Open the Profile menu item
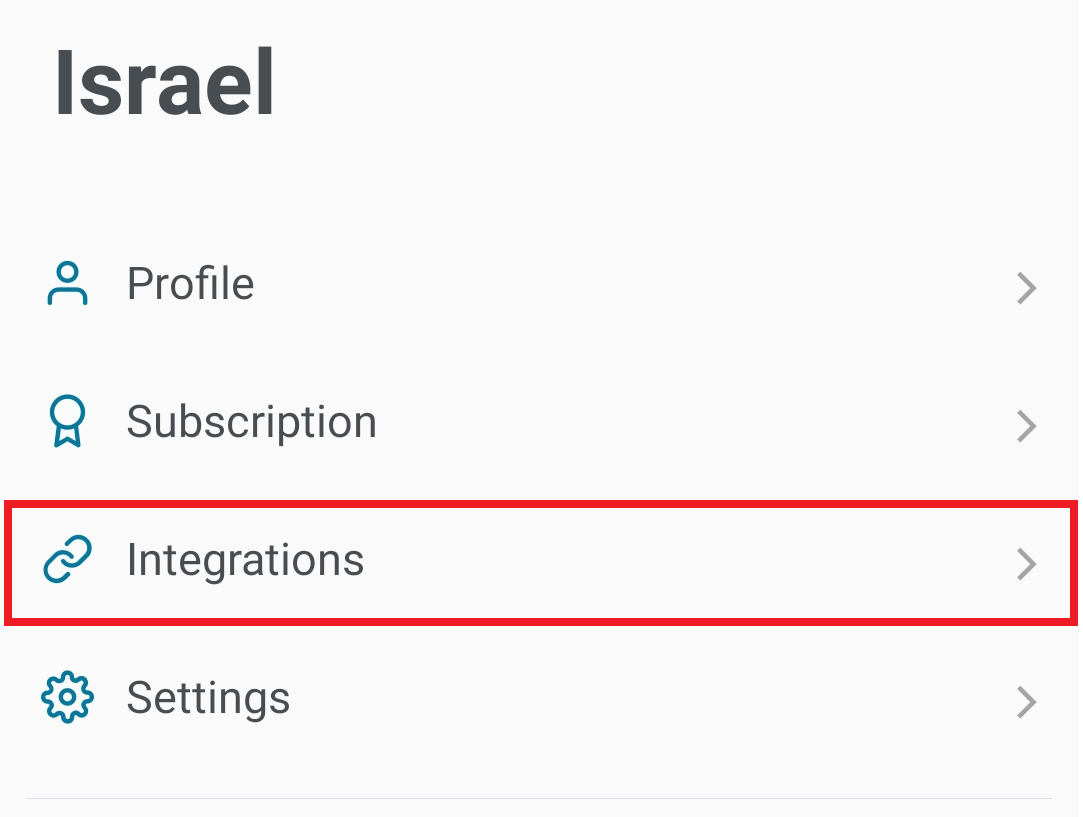 540,285
